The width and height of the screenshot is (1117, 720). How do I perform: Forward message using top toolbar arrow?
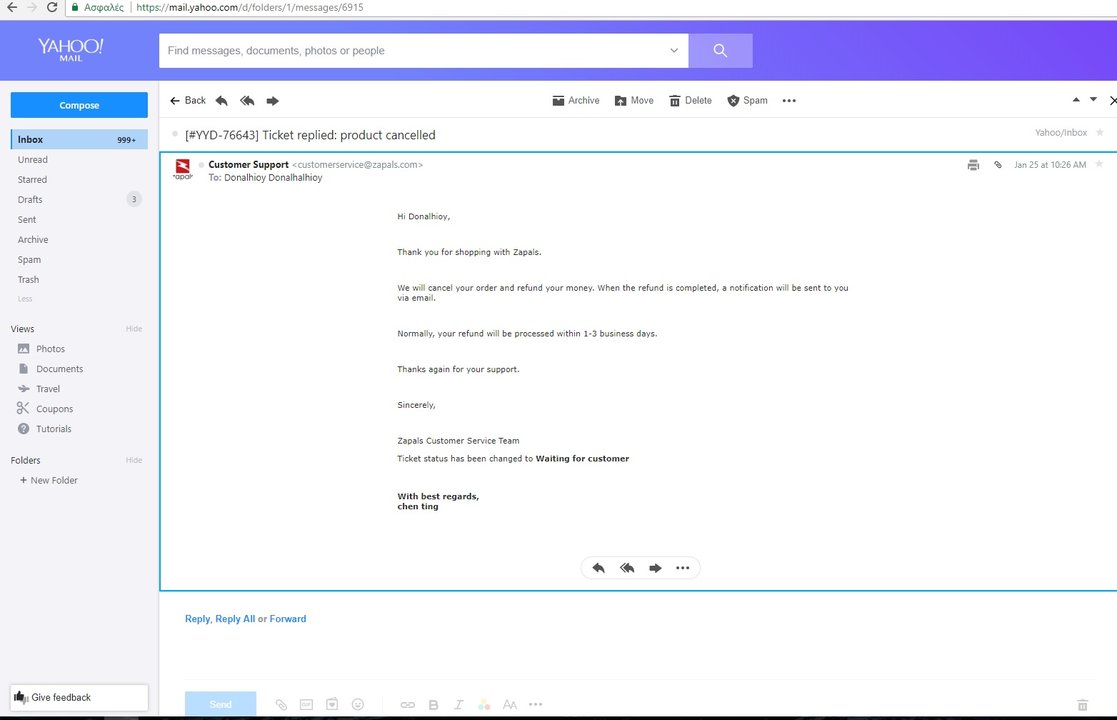click(272, 100)
